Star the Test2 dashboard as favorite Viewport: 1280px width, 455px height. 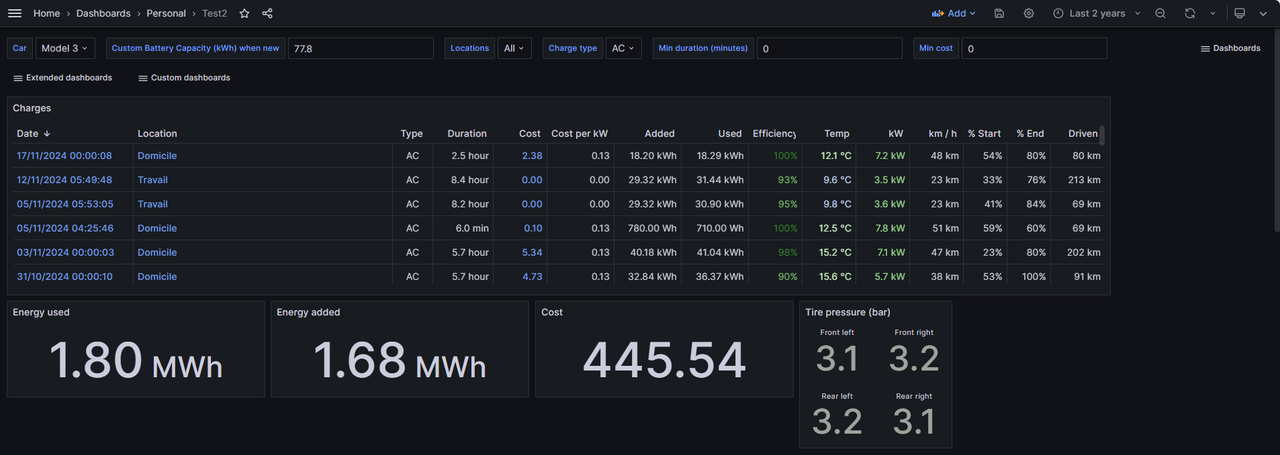click(x=245, y=13)
